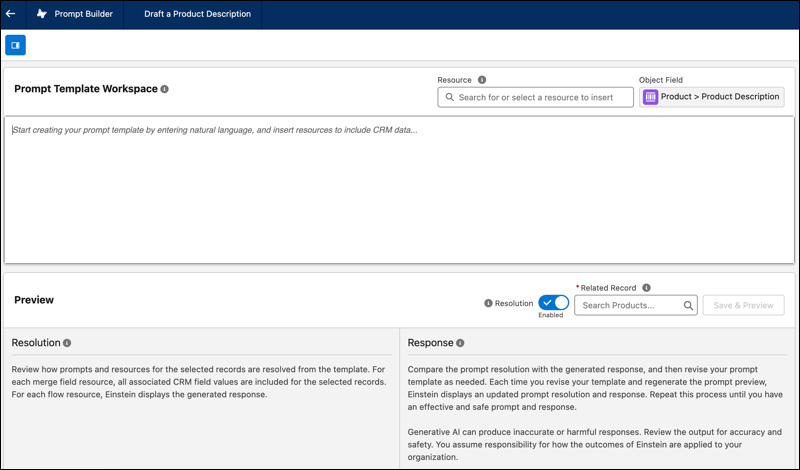Click info icon beside Prompt Template Workspace
The height and width of the screenshot is (470, 800).
pyautogui.click(x=165, y=89)
